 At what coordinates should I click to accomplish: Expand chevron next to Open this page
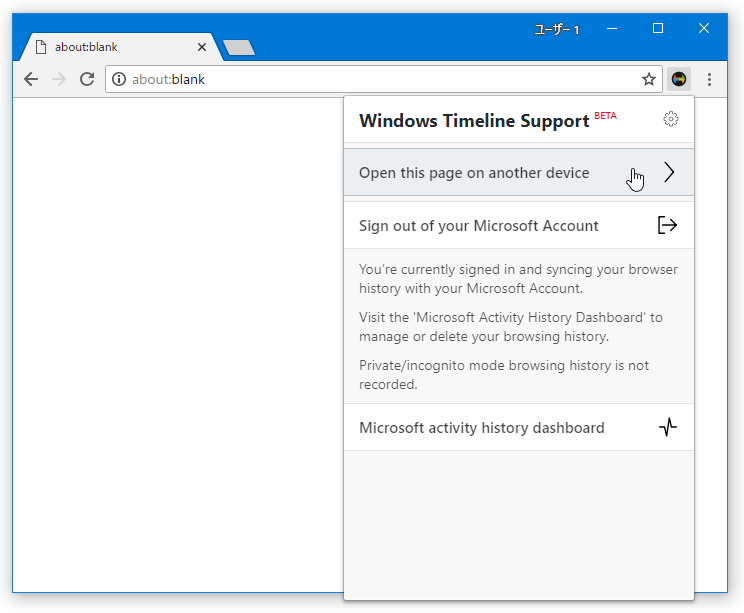(669, 172)
